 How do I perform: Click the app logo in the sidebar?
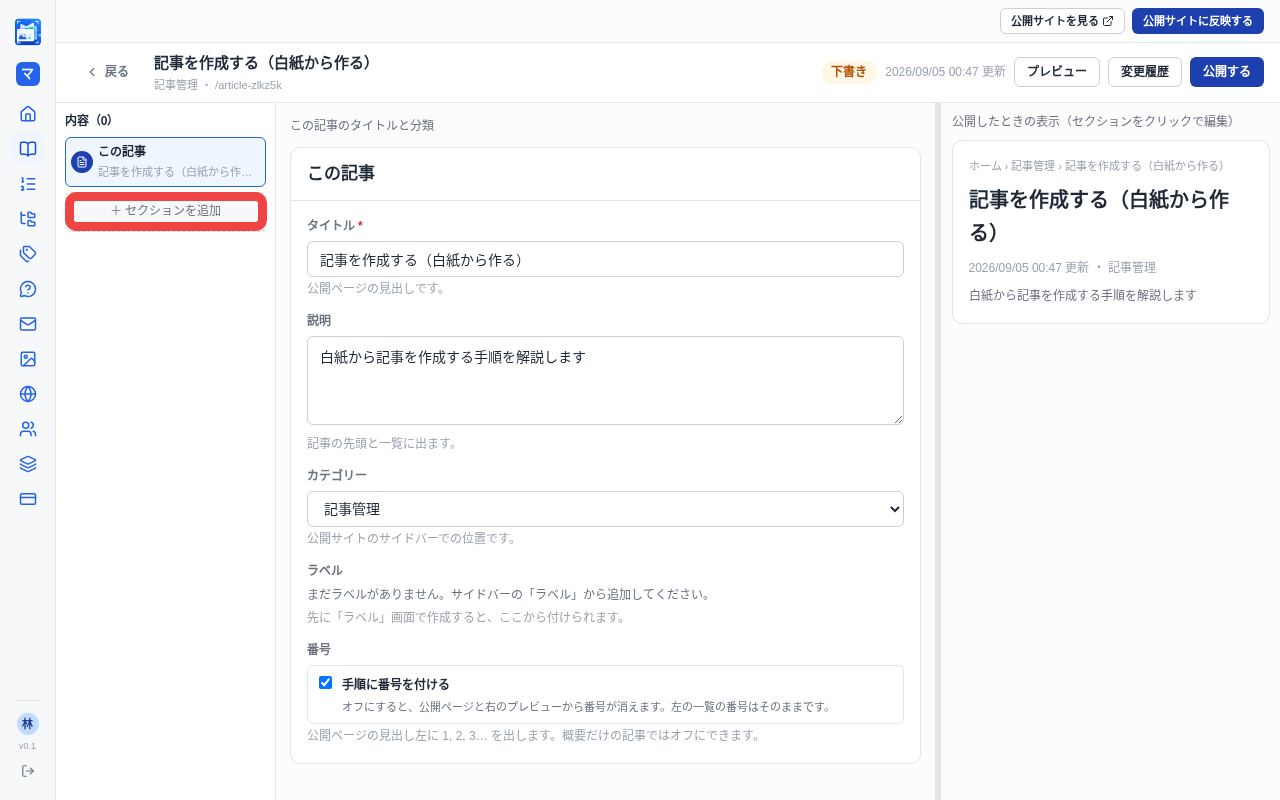pos(28,32)
